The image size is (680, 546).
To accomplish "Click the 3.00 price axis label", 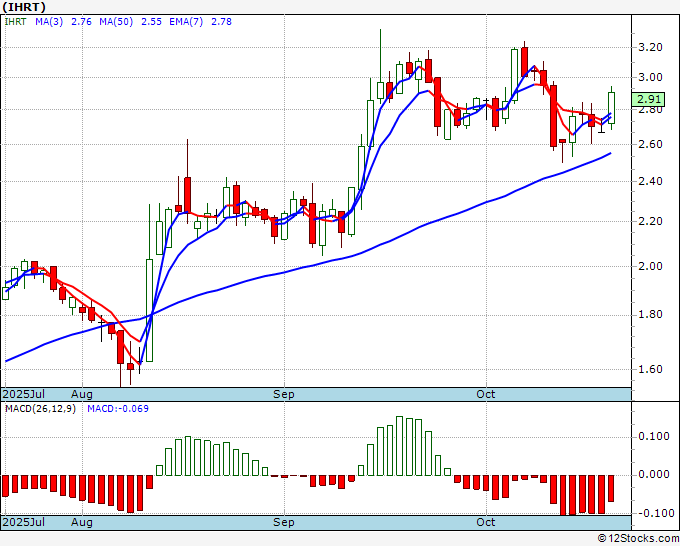I will [651, 78].
